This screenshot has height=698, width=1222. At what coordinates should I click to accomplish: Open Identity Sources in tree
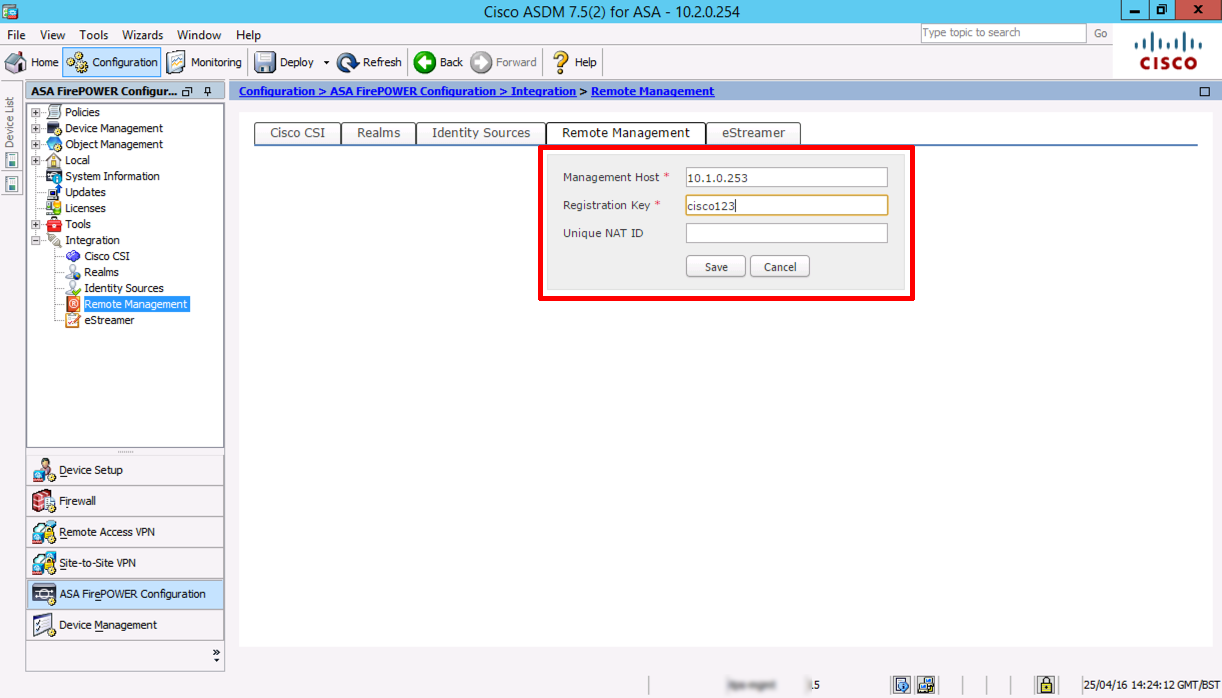(124, 288)
